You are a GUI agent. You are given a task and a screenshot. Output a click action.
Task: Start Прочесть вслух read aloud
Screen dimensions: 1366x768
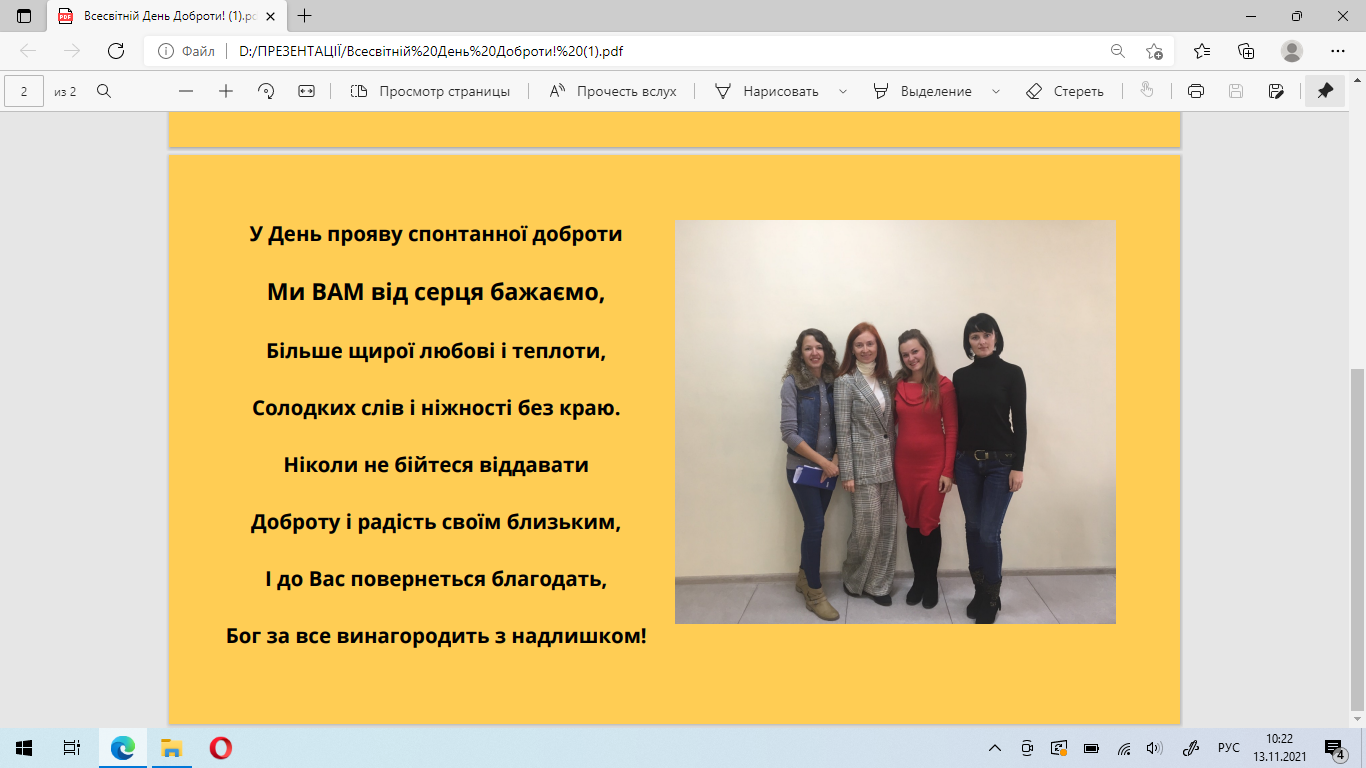coord(613,91)
